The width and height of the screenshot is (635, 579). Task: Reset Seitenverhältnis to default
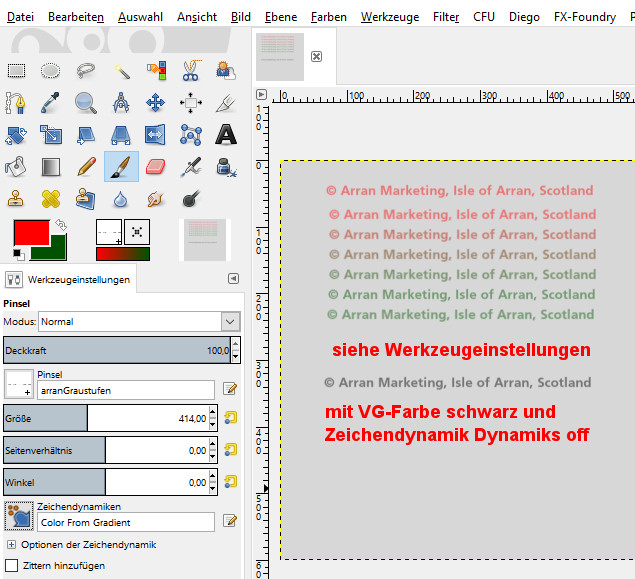[x=230, y=449]
